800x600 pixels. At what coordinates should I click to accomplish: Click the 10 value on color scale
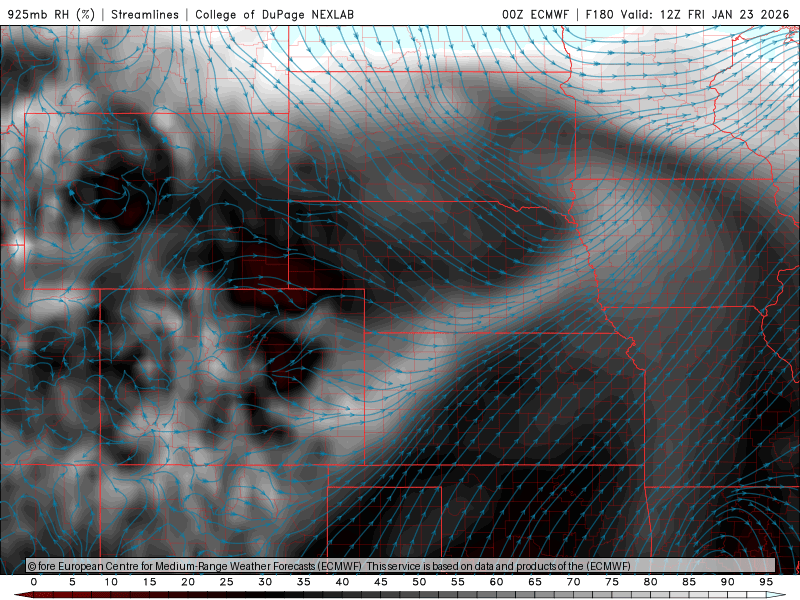click(111, 582)
